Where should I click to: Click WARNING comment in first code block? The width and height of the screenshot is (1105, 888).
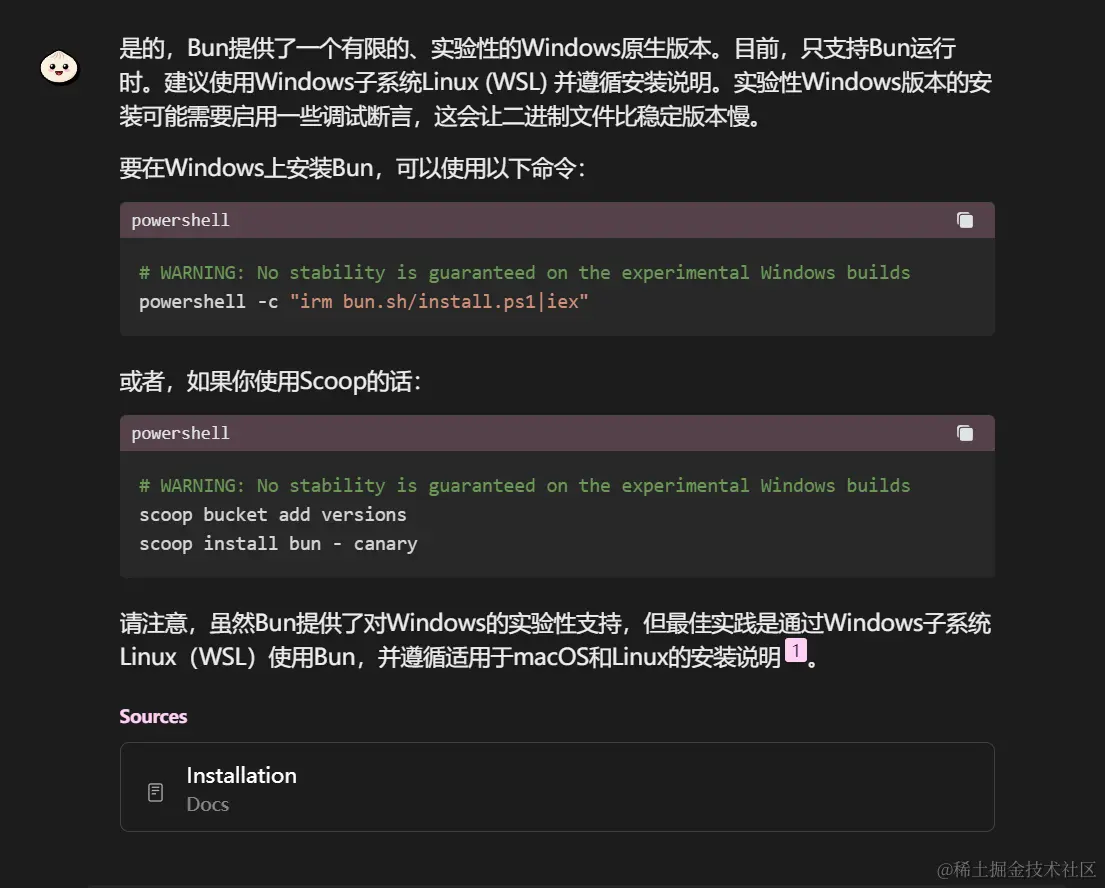(x=524, y=273)
